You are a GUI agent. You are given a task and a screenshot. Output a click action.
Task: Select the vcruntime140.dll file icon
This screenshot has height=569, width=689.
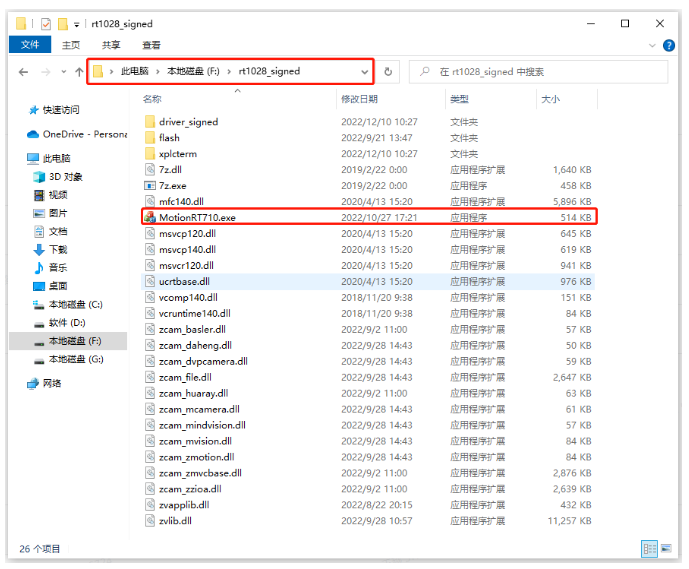[x=150, y=313]
